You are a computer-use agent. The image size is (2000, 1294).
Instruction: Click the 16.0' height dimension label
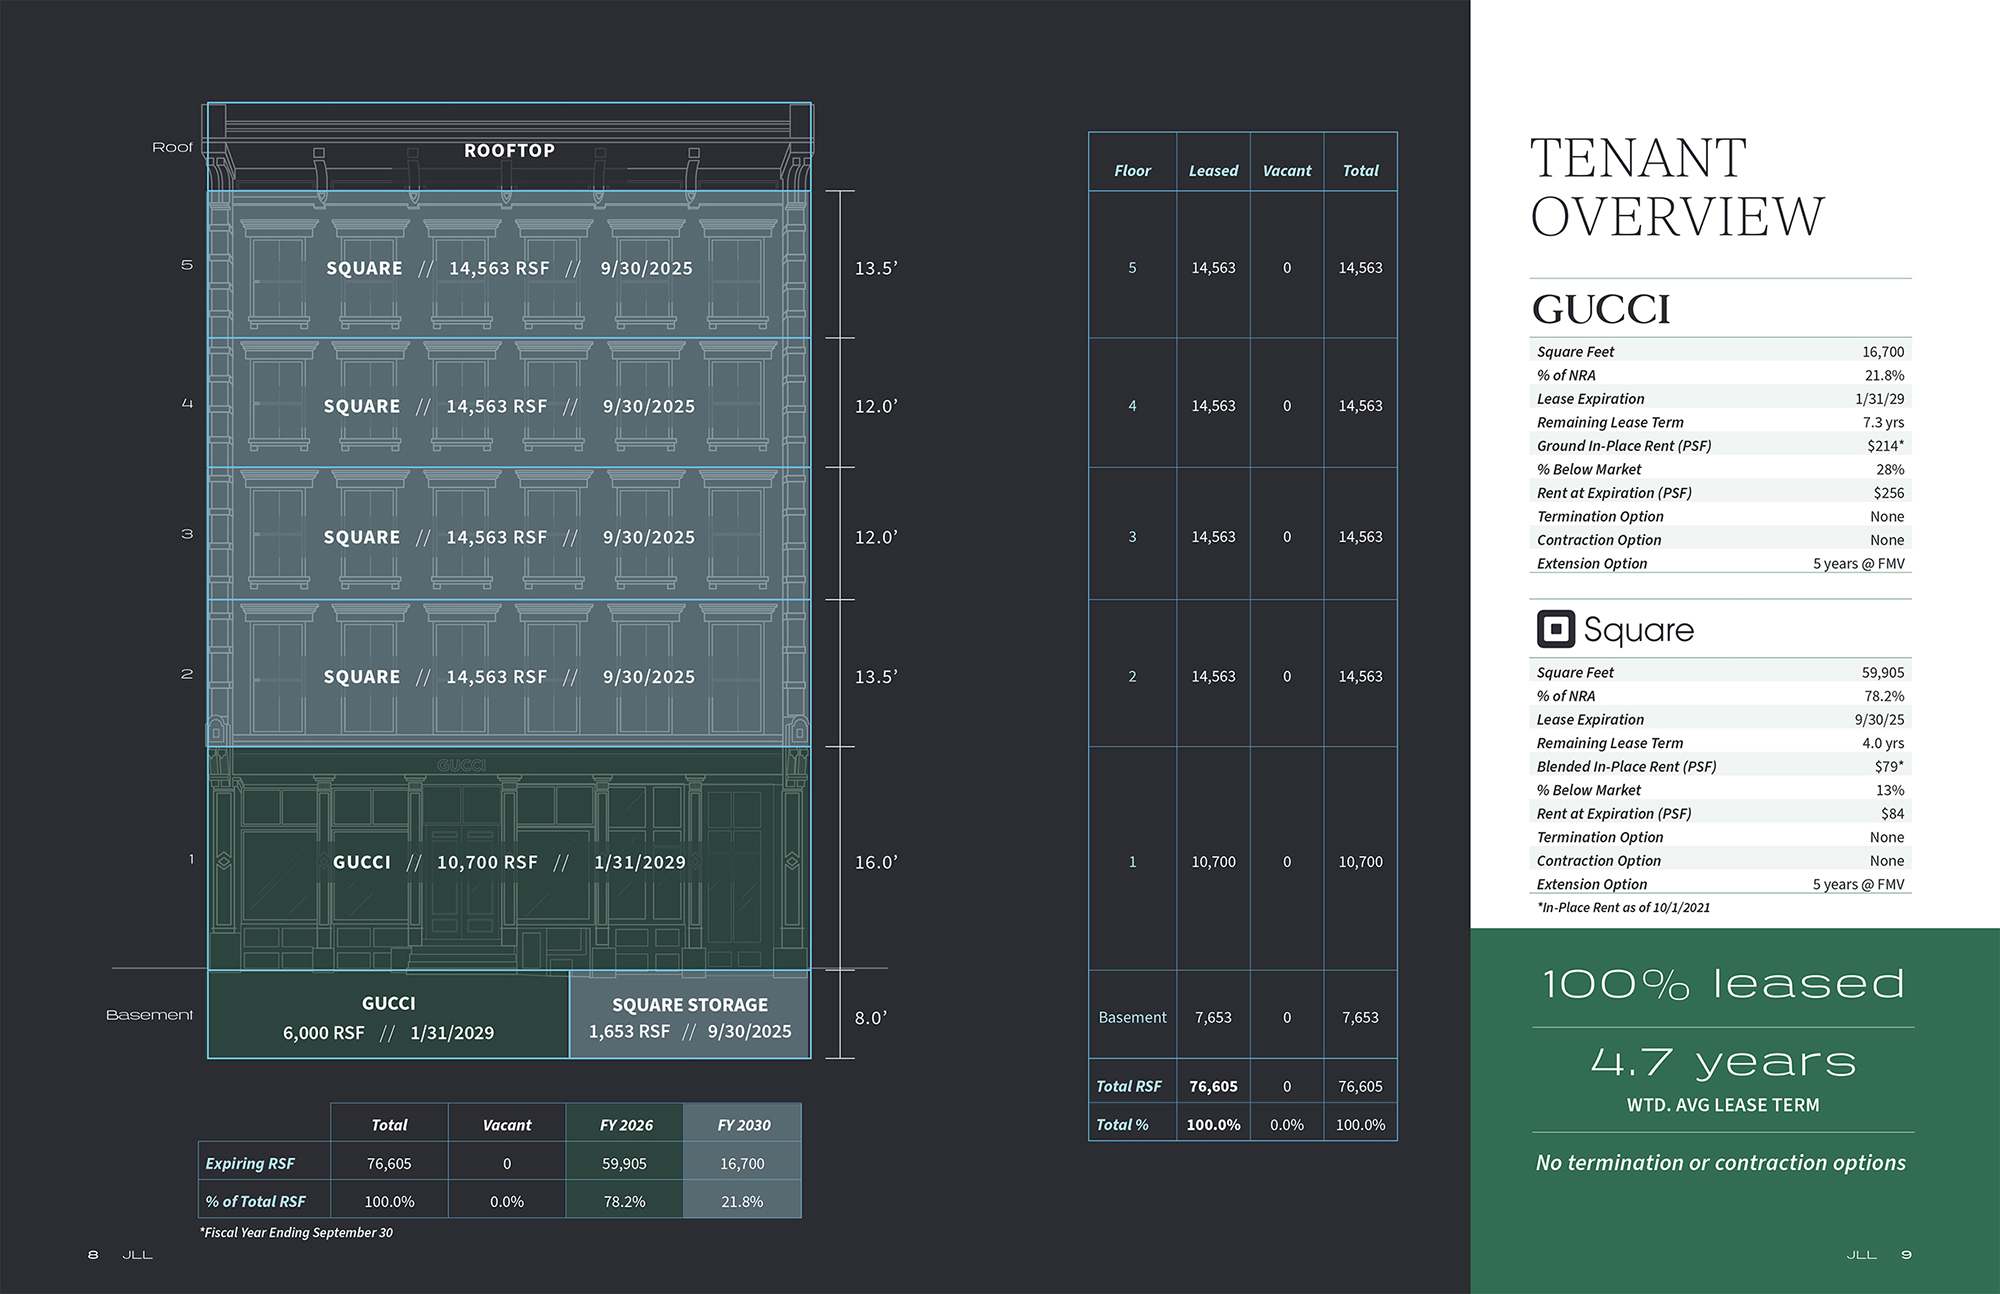tap(876, 862)
